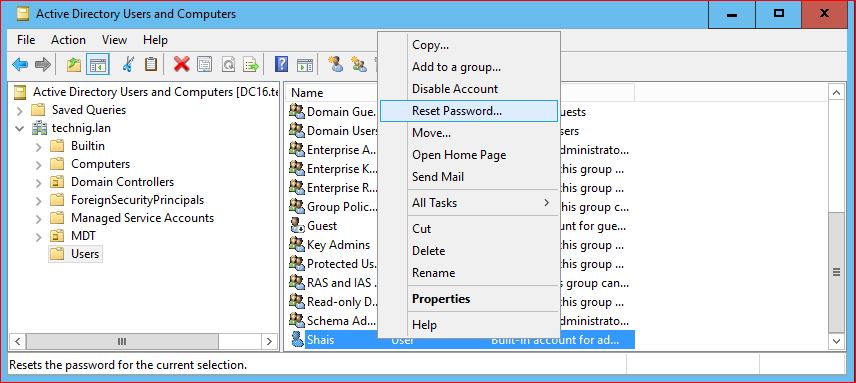Click the Domain Guests group icon
This screenshot has width=856, height=383.
[296, 111]
